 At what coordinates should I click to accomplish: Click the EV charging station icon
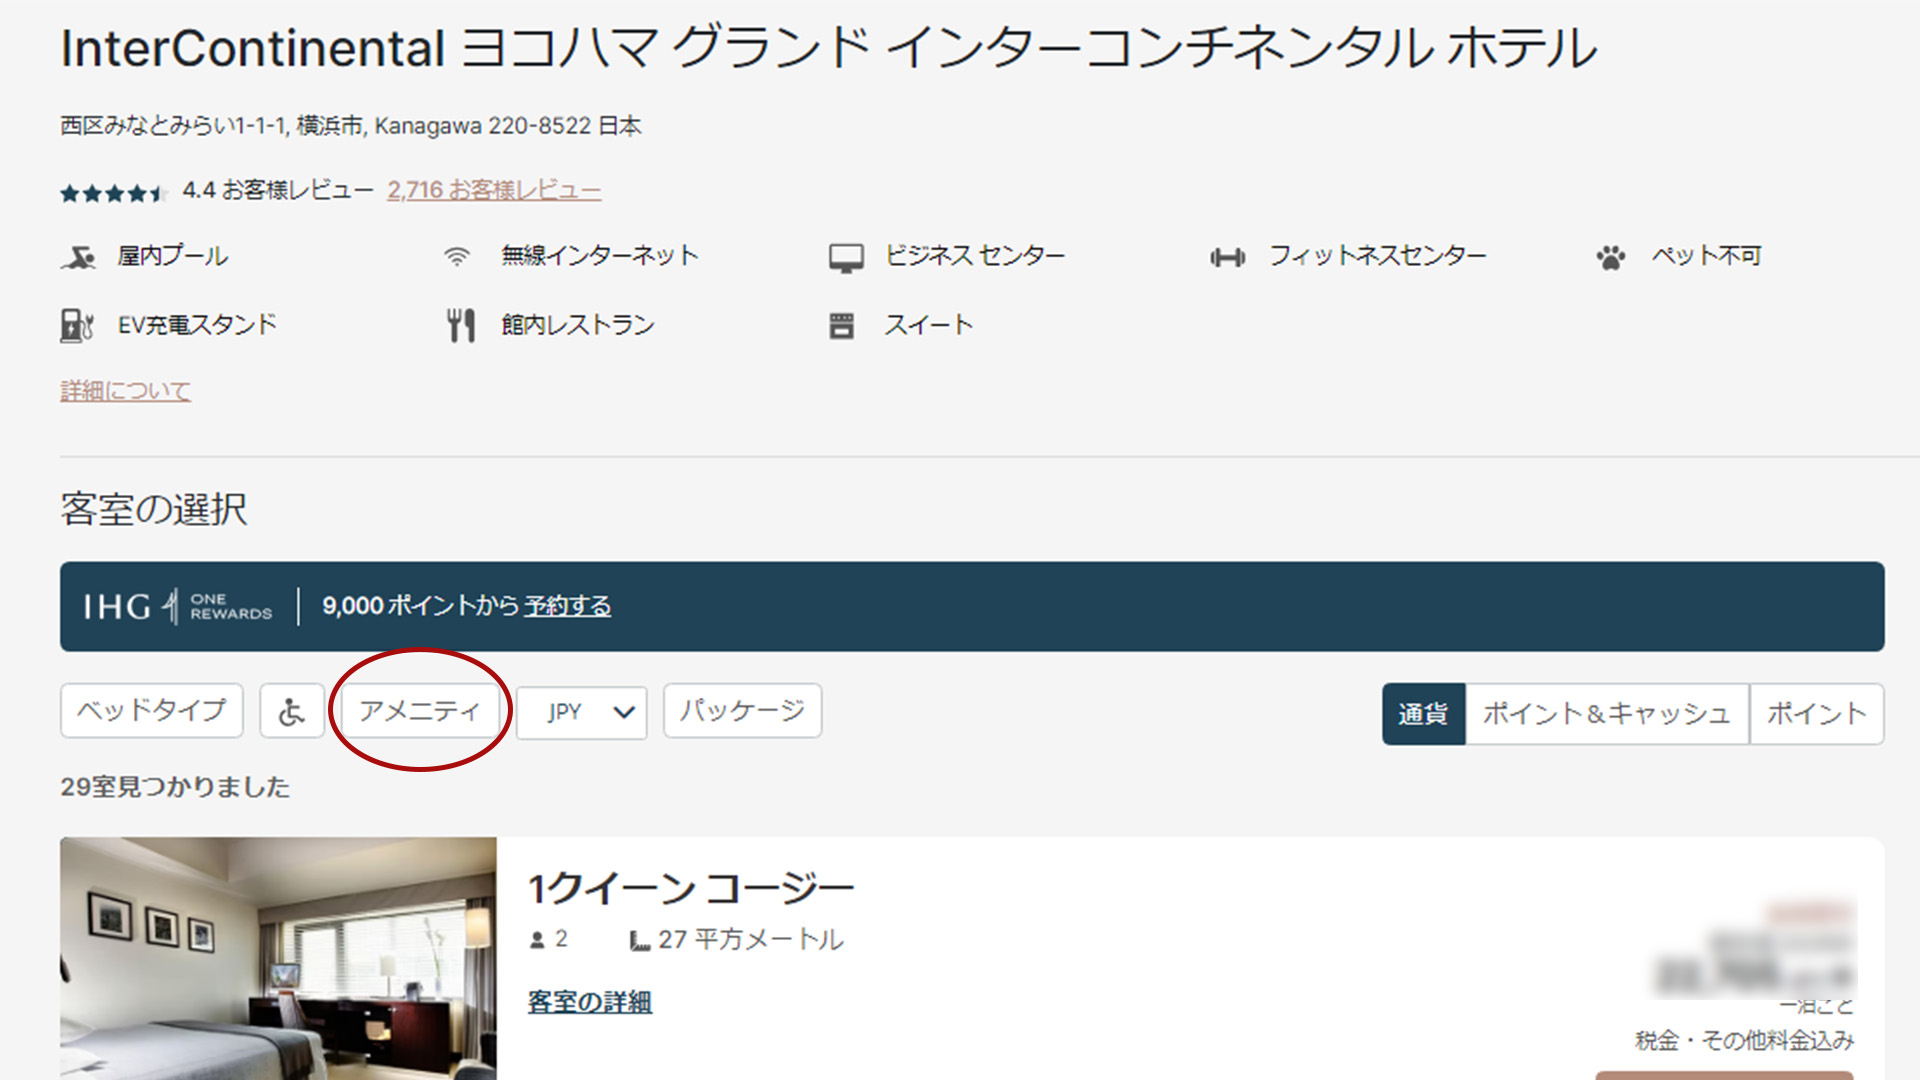[77, 326]
